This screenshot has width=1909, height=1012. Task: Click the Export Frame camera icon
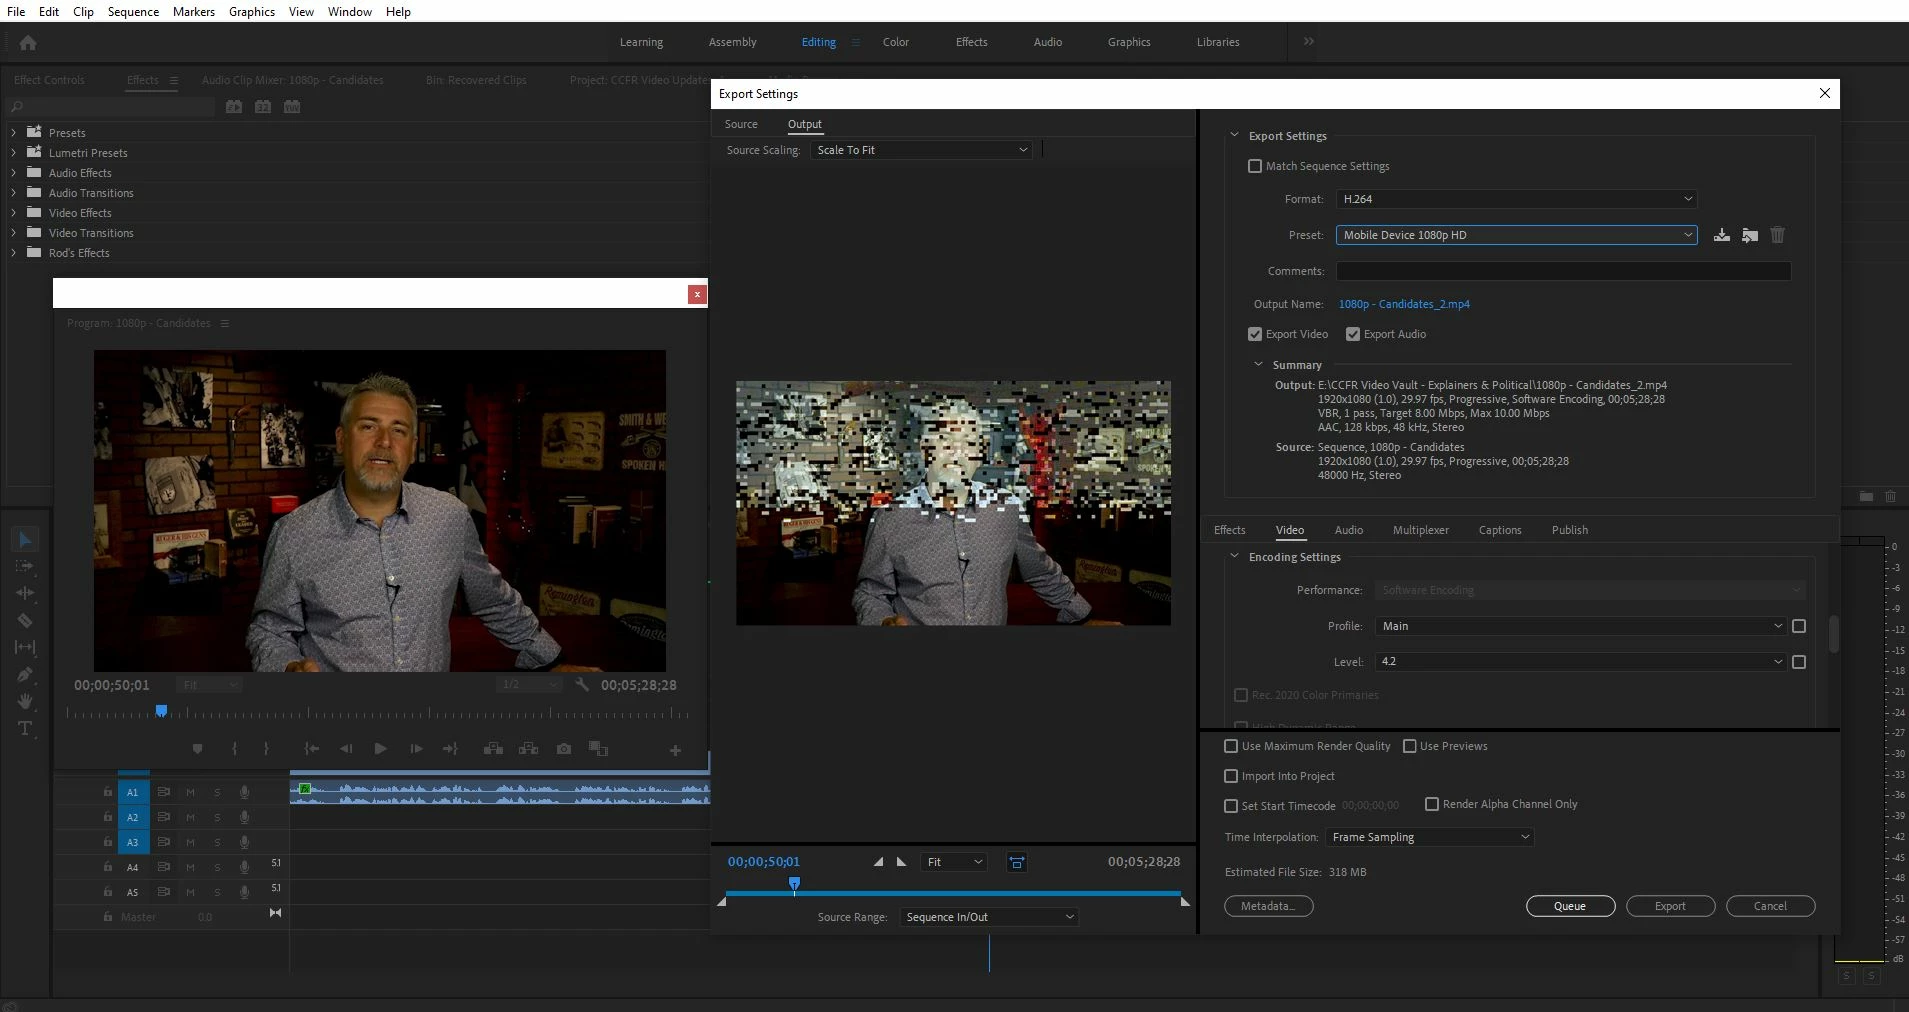[x=564, y=749]
